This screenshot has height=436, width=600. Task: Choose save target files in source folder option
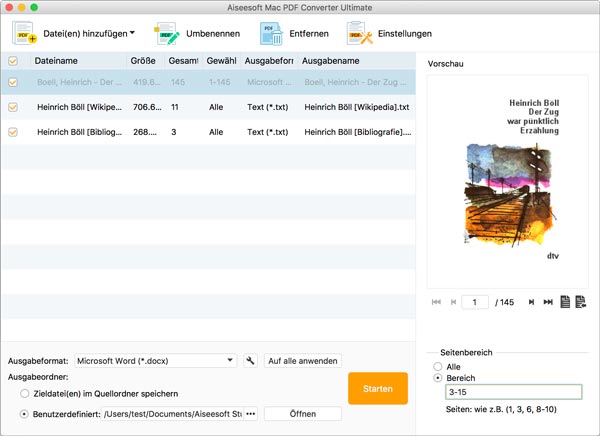pos(25,394)
